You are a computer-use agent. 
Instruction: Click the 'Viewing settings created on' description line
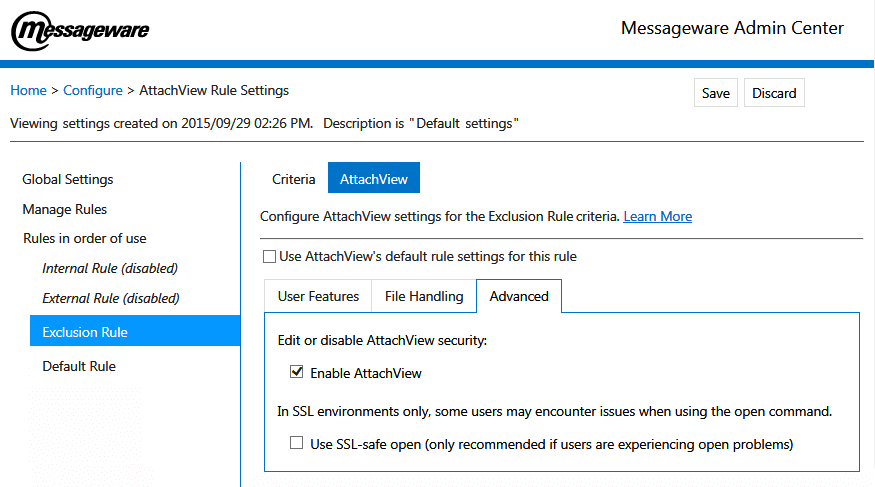(x=265, y=123)
